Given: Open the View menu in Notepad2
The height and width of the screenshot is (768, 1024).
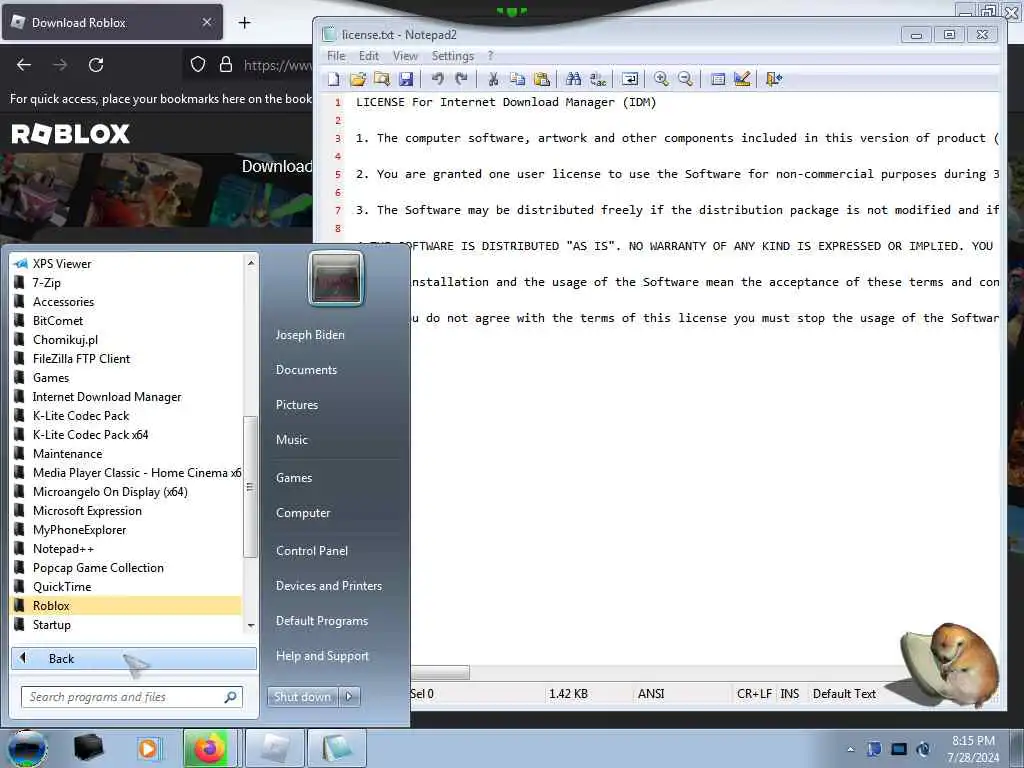Looking at the screenshot, I should 405,56.
